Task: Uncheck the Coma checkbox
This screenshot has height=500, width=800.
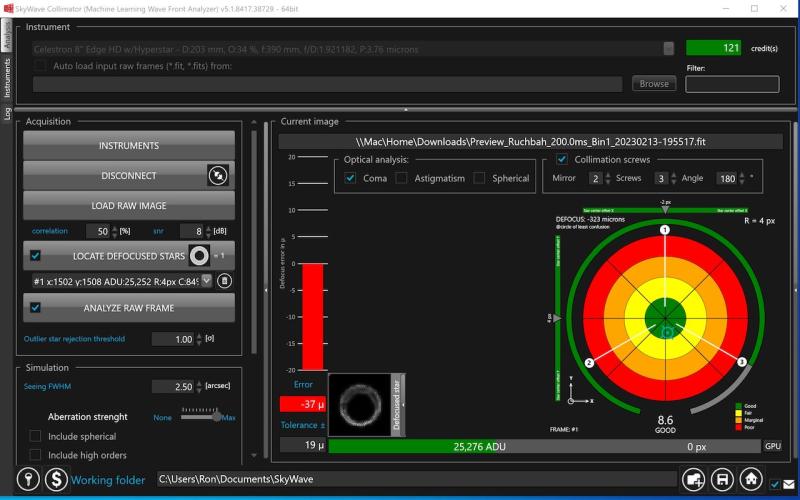Action: click(x=350, y=178)
